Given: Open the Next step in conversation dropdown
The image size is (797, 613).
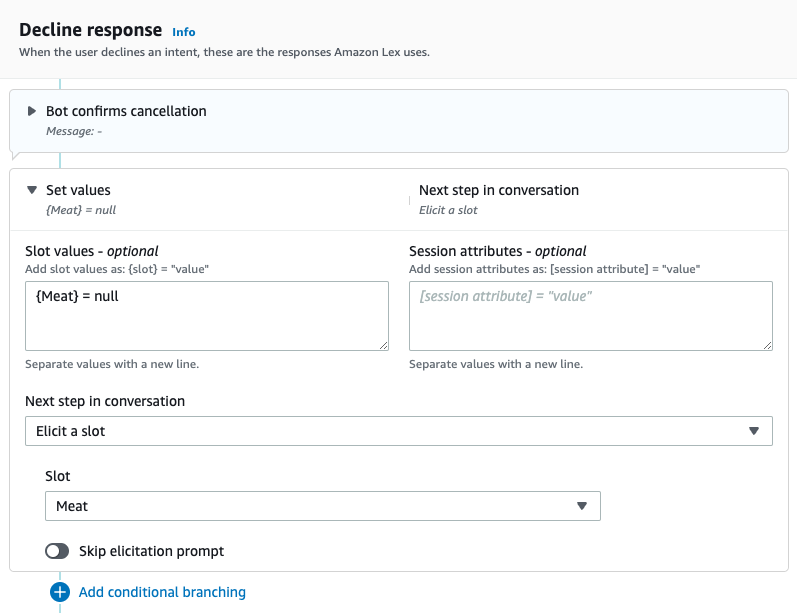Looking at the screenshot, I should point(398,431).
